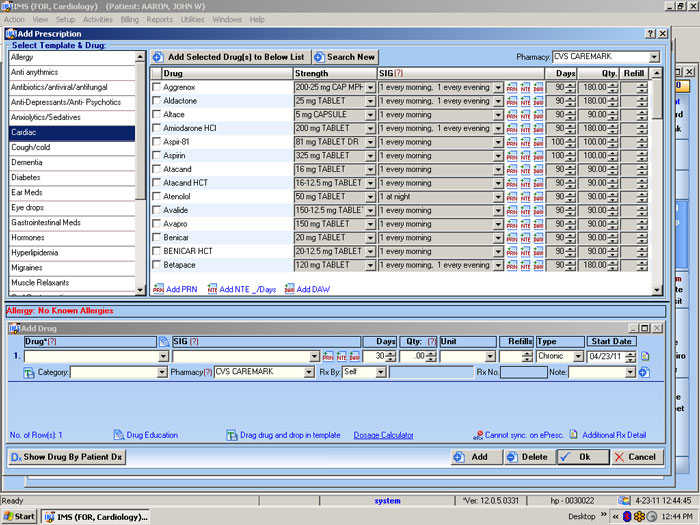Check the Aggrenox checkbox
This screenshot has width=700, height=525.
[156, 87]
